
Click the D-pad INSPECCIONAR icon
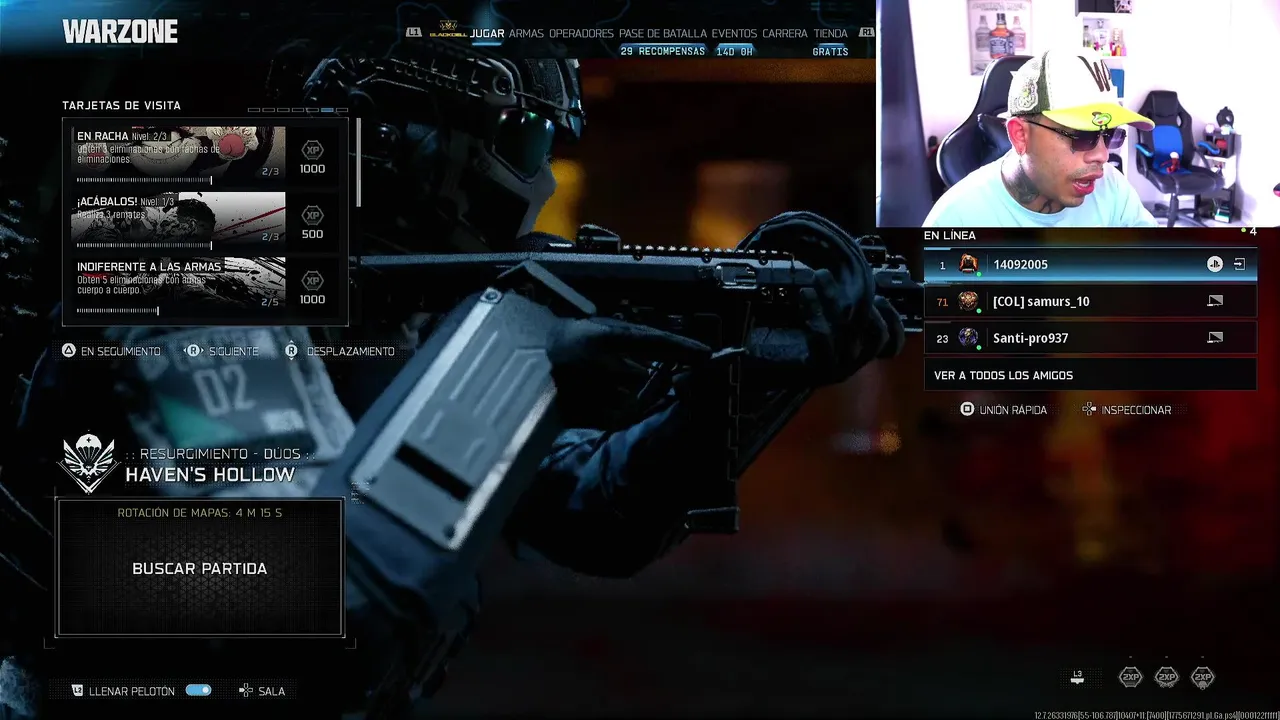coord(1089,409)
